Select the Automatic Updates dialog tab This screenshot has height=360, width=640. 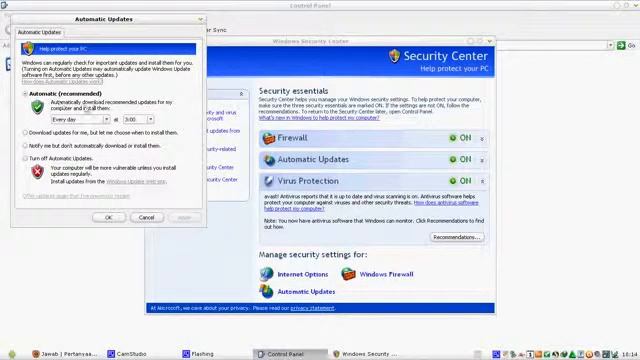39,32
